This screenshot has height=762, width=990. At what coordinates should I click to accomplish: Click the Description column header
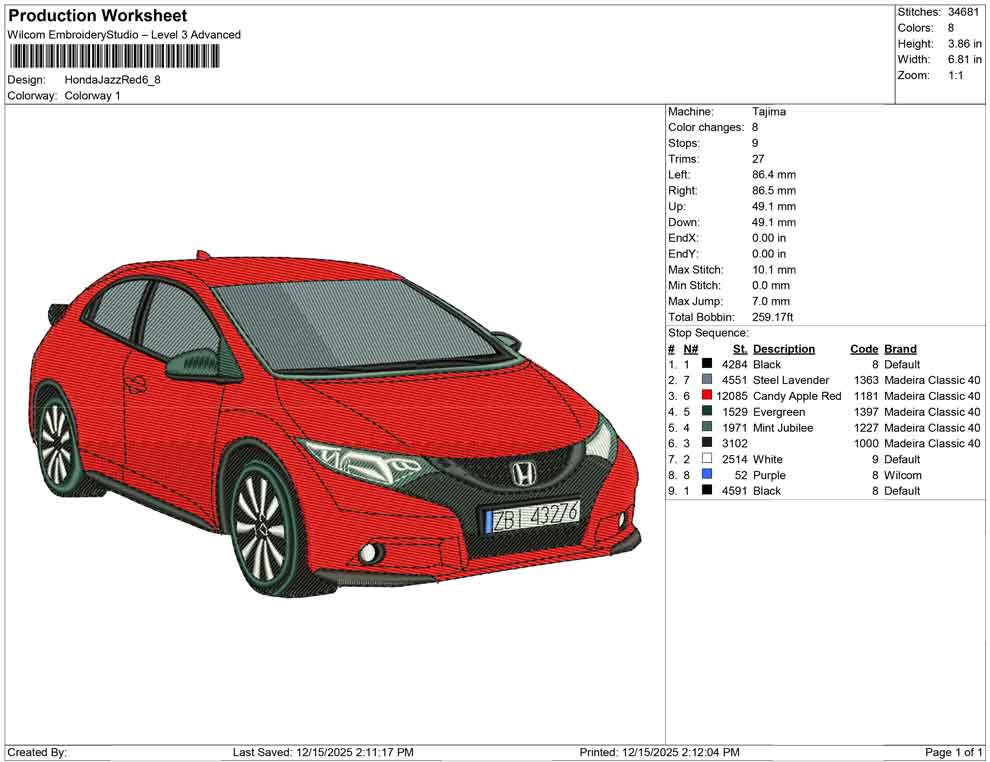[x=784, y=348]
